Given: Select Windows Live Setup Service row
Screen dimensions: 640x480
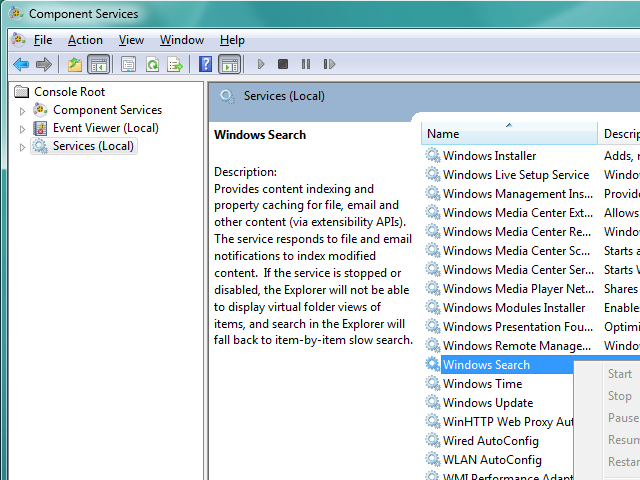Looking at the screenshot, I should [516, 175].
